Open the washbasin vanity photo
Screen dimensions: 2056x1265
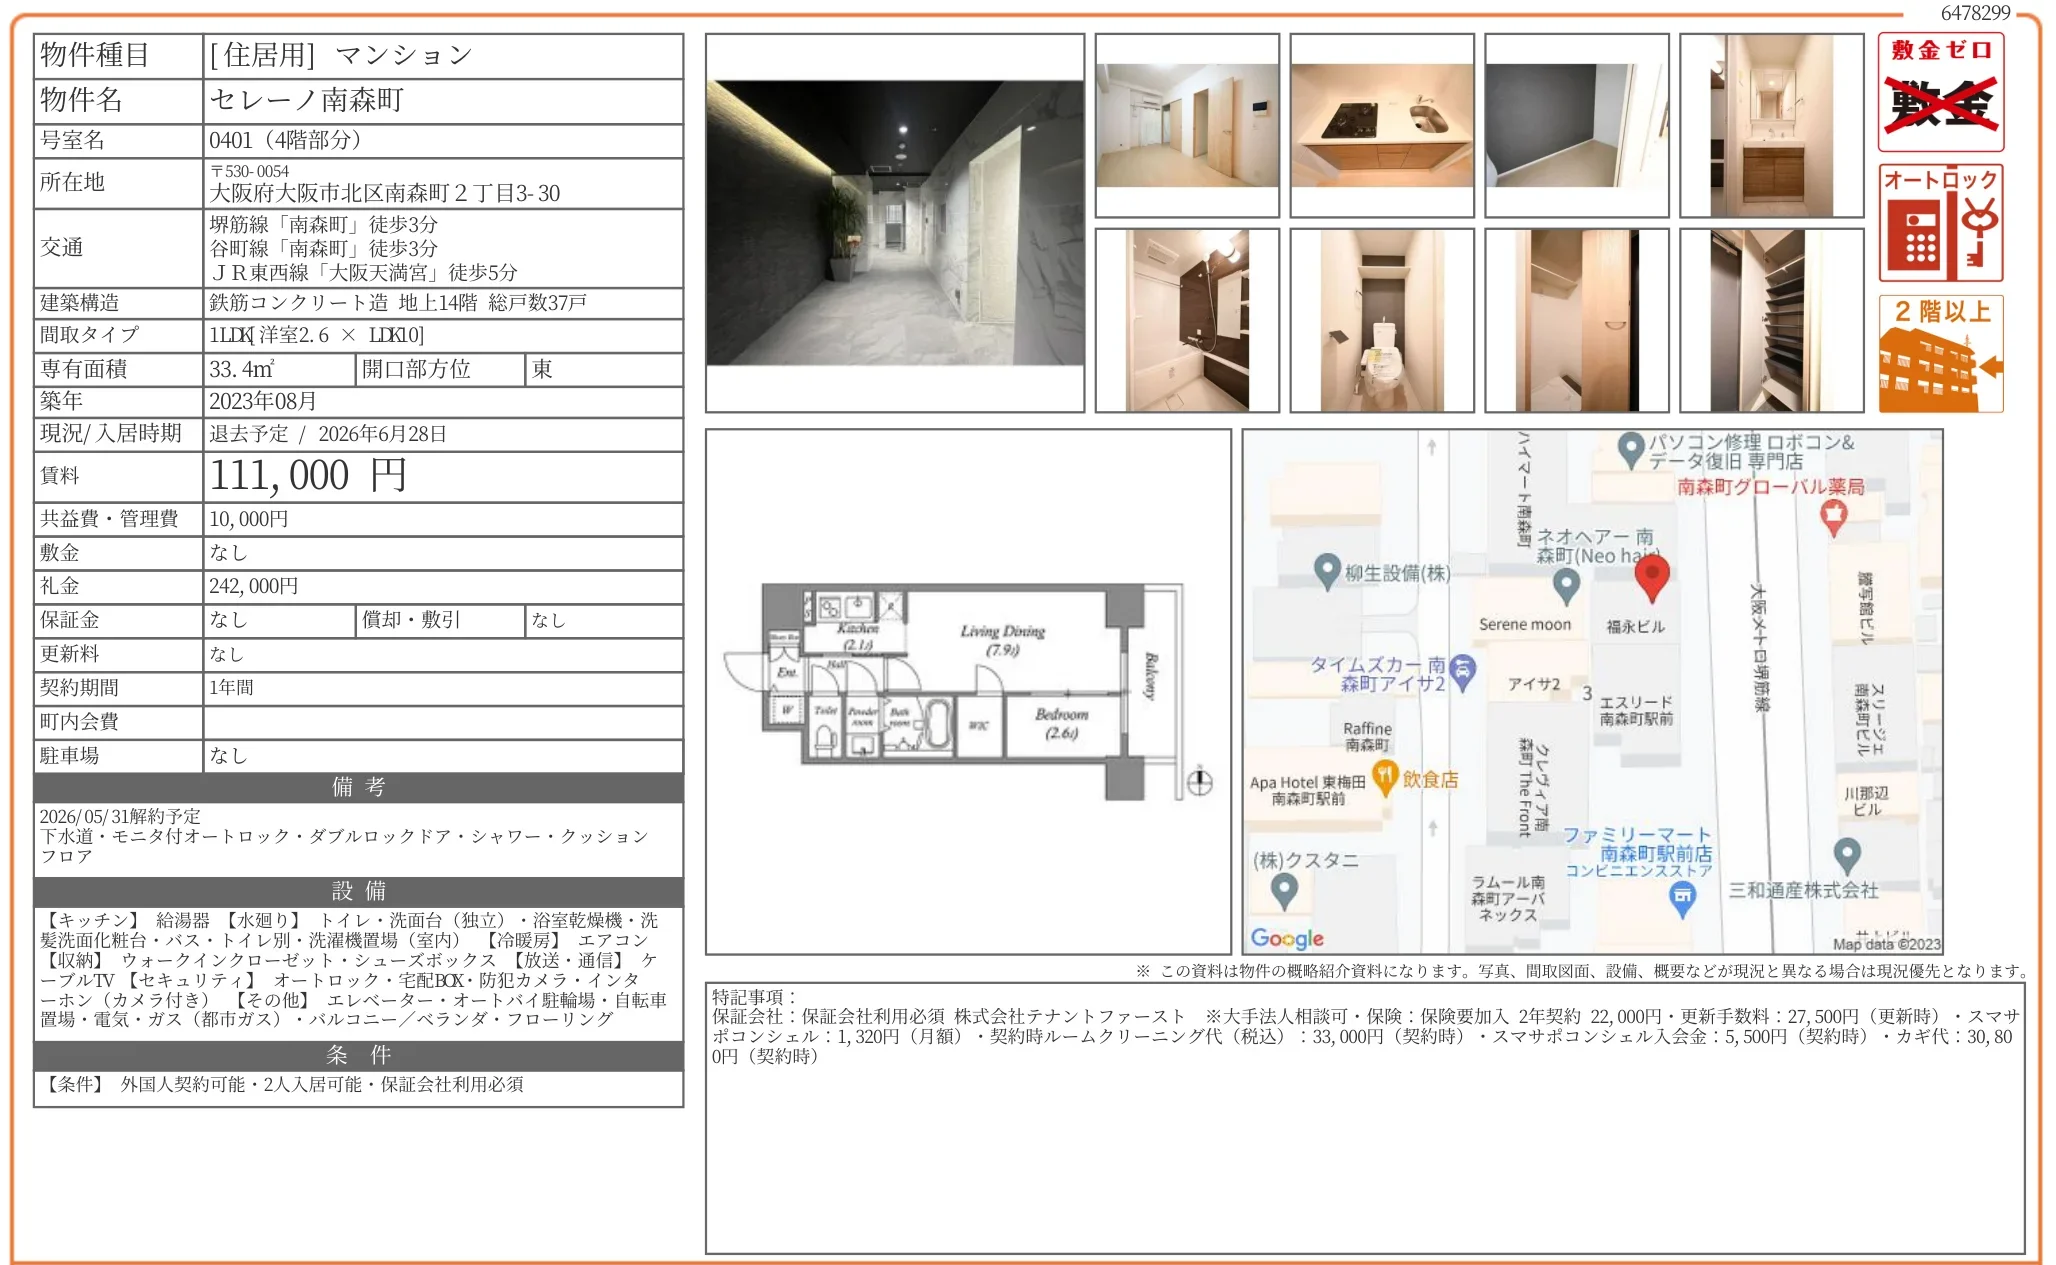(1771, 125)
